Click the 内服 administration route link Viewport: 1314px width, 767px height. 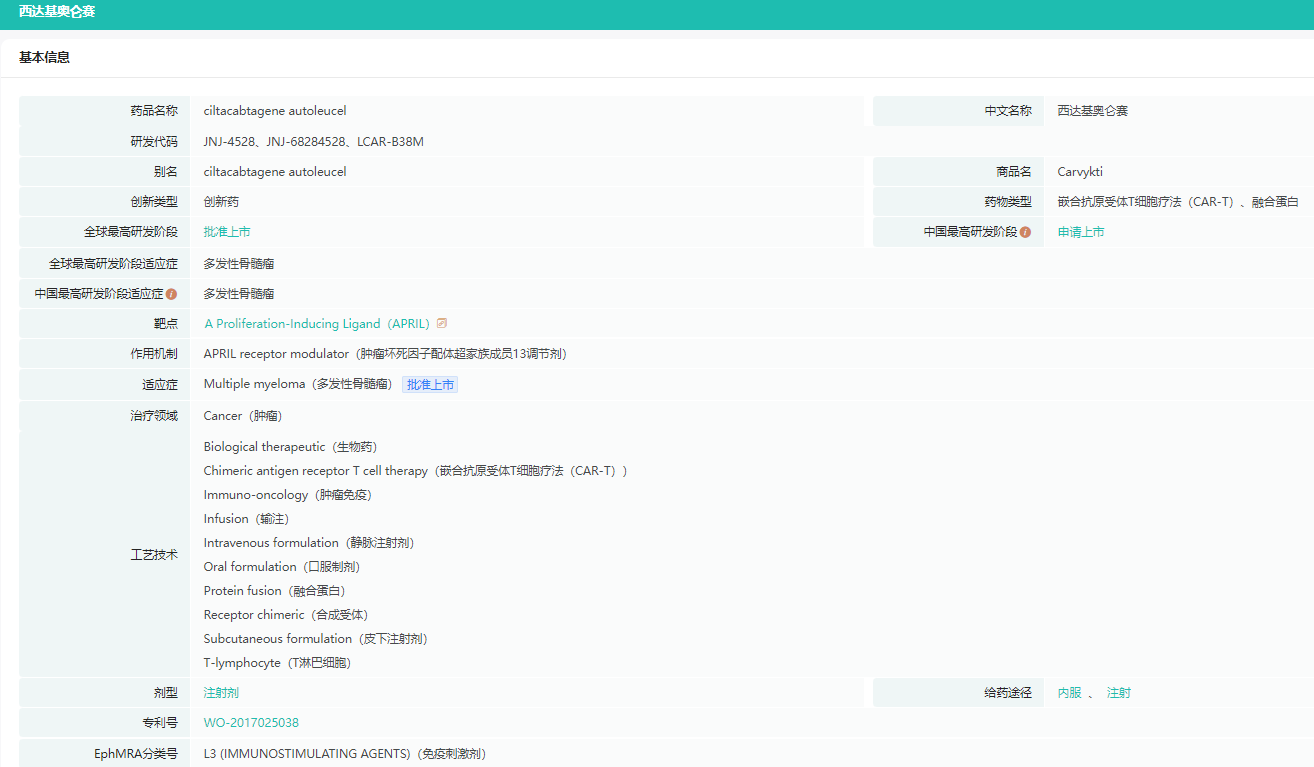(x=1069, y=692)
